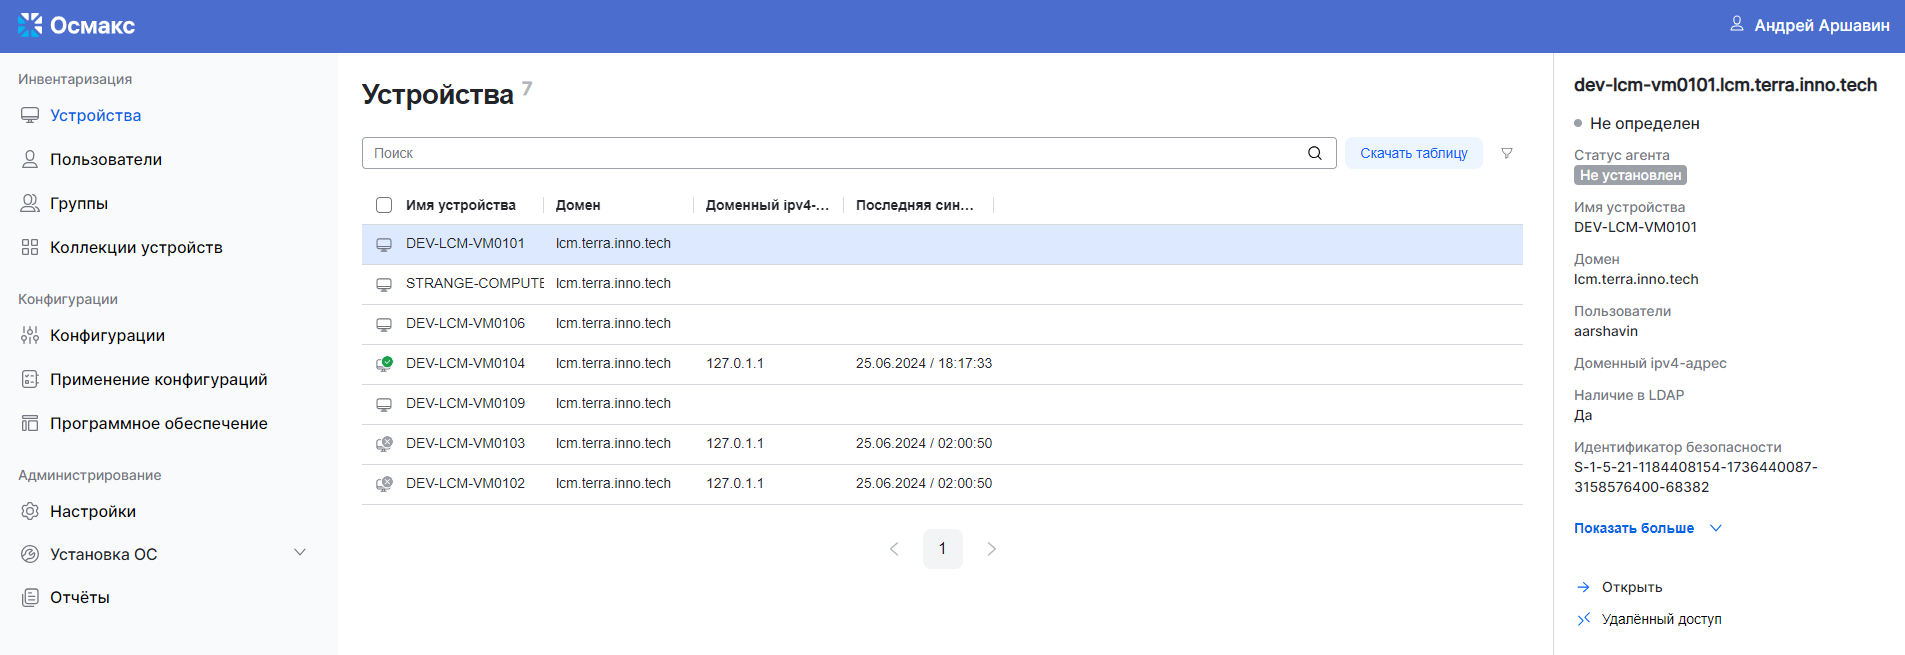Screen dimensions: 1905x655
Task: Select page 1 in pagination
Action: 942,549
